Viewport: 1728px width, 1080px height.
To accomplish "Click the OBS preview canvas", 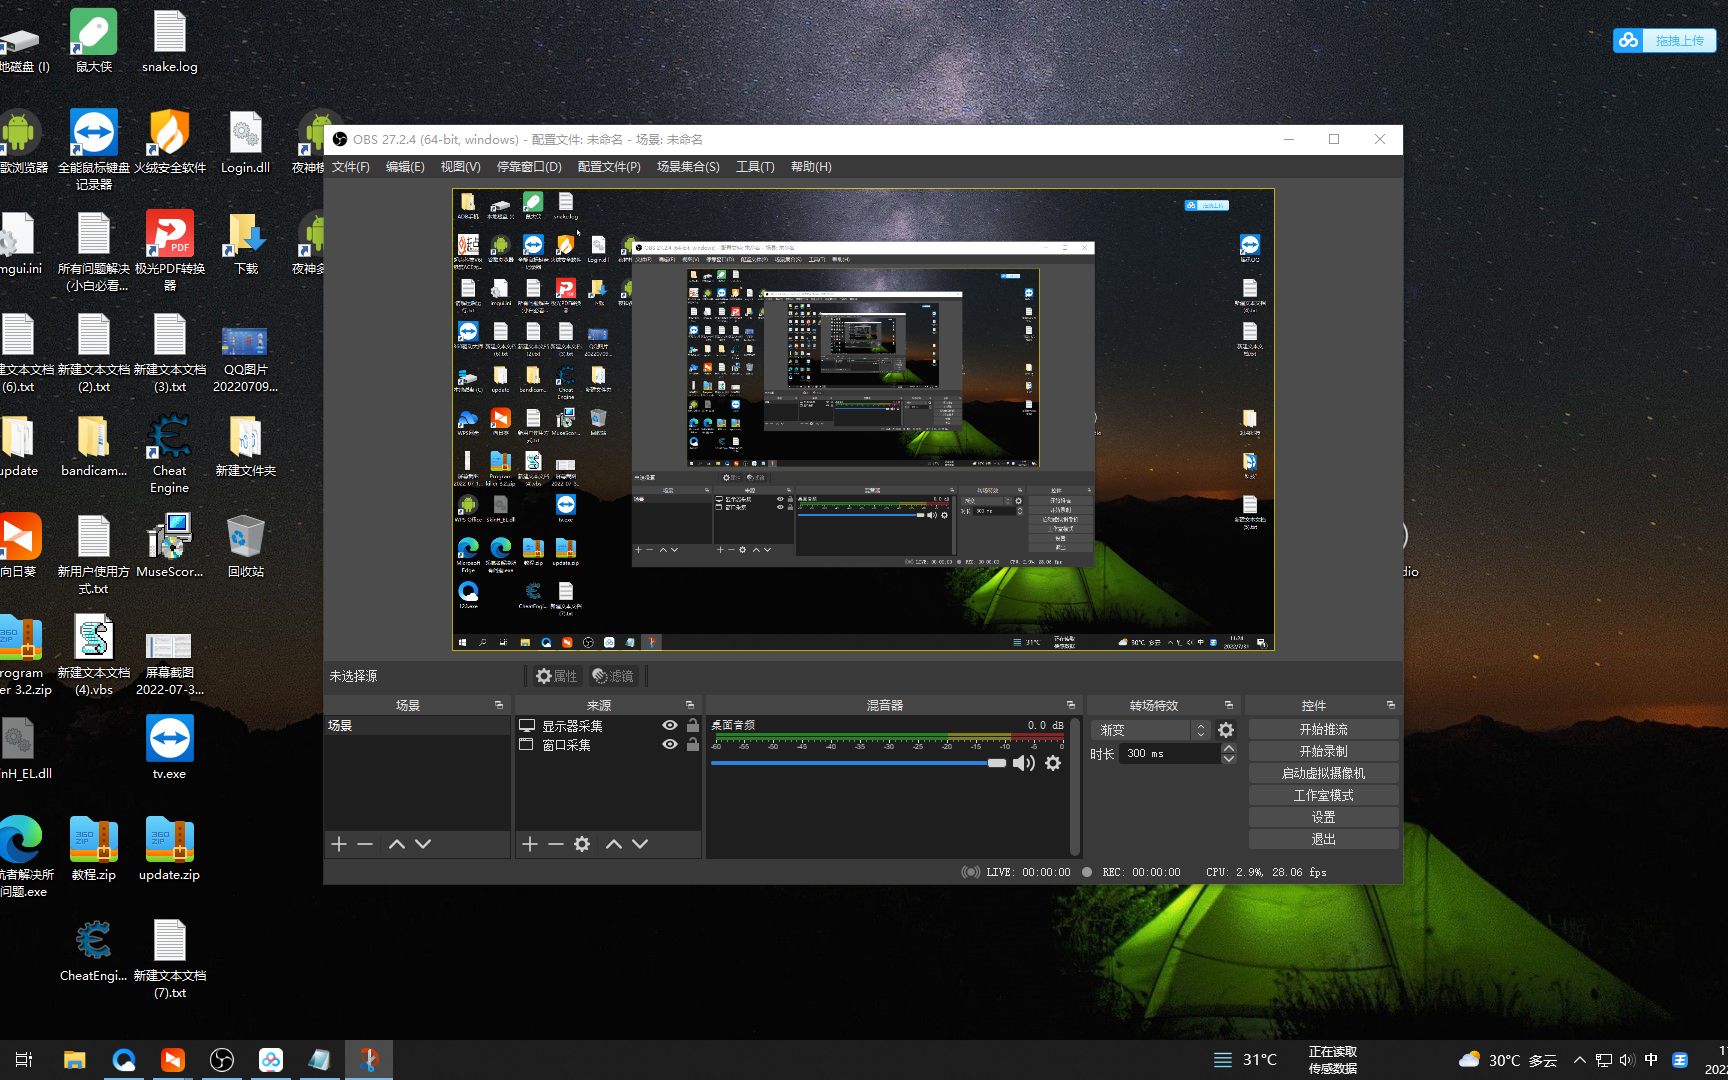I will (863, 420).
